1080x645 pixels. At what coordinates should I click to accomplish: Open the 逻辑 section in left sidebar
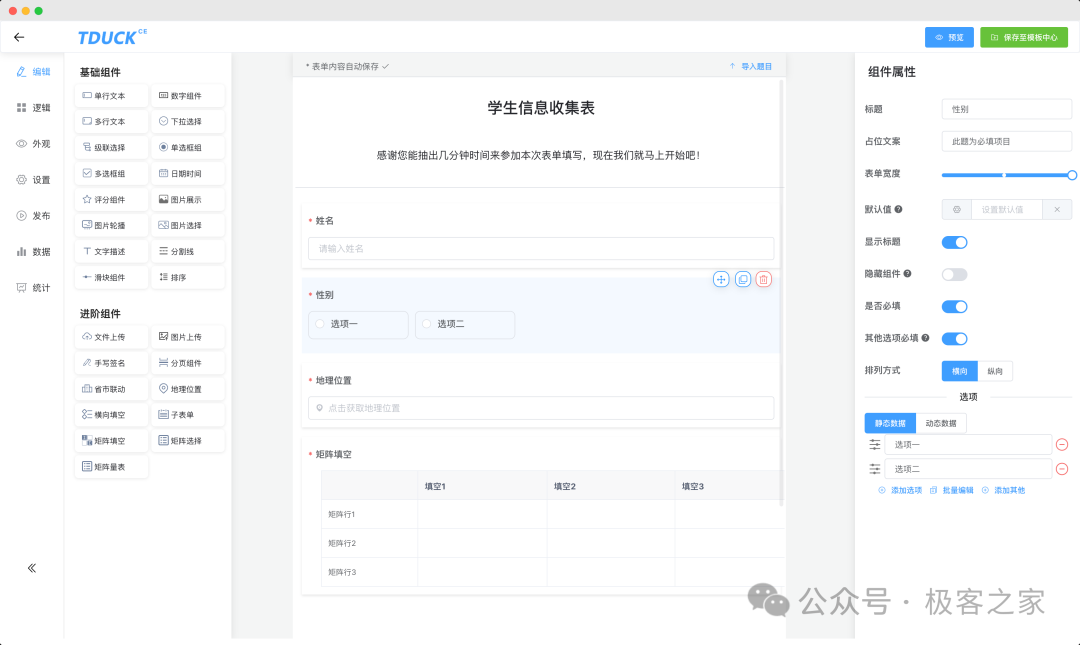[x=33, y=108]
